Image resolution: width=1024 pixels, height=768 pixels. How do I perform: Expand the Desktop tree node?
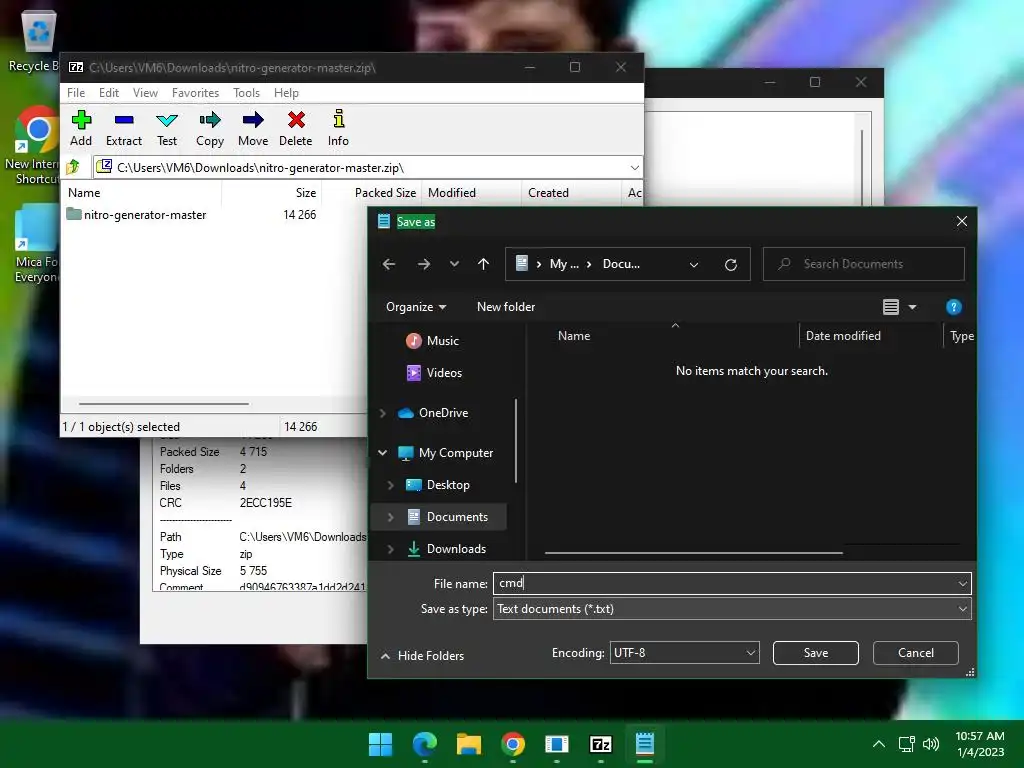[x=391, y=485]
